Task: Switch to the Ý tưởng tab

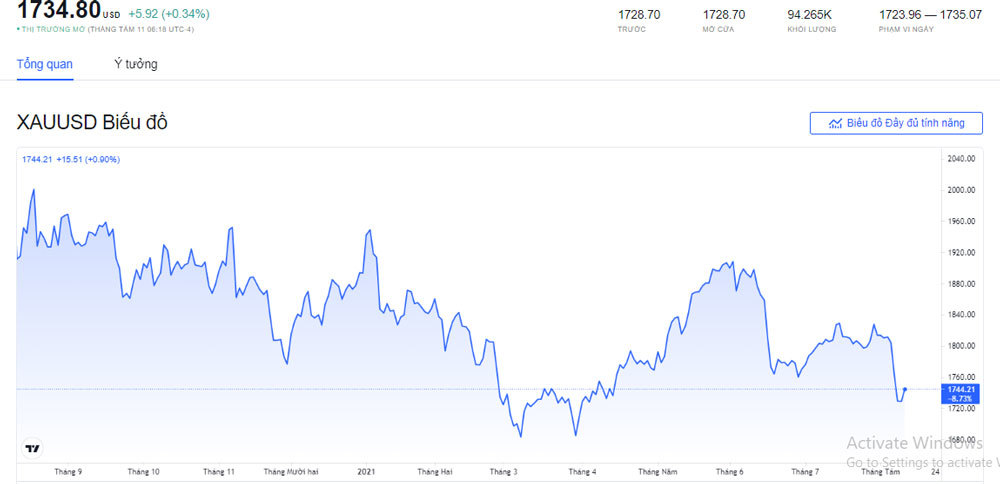Action: 135,64
